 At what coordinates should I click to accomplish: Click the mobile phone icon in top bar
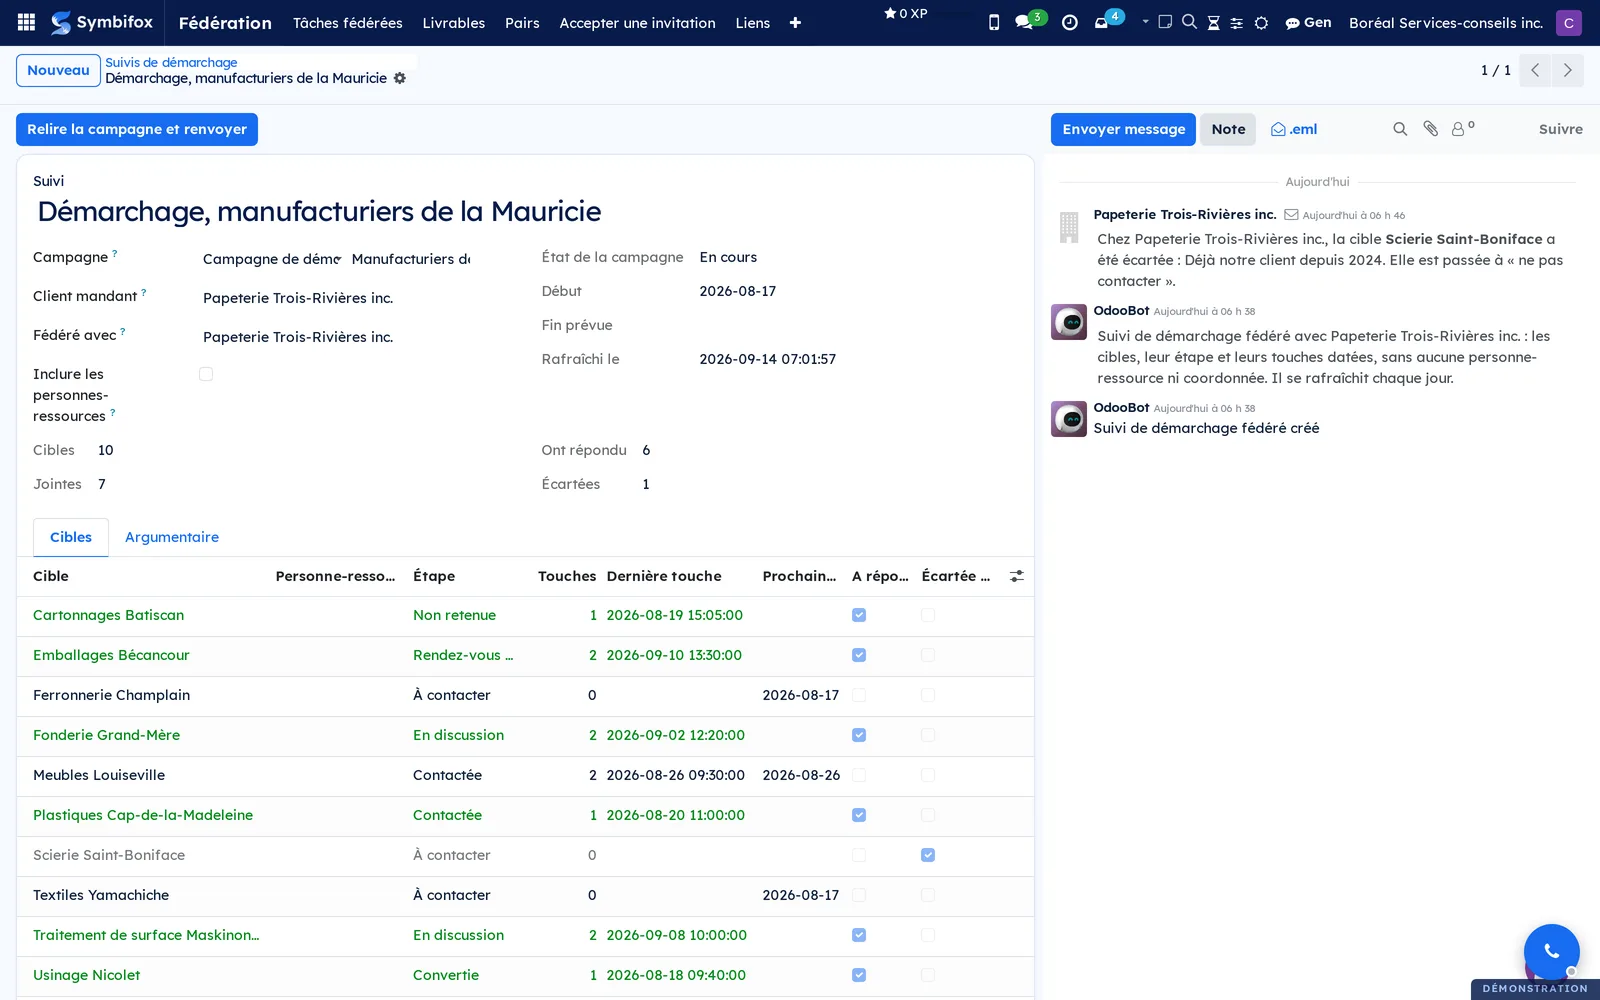993,22
